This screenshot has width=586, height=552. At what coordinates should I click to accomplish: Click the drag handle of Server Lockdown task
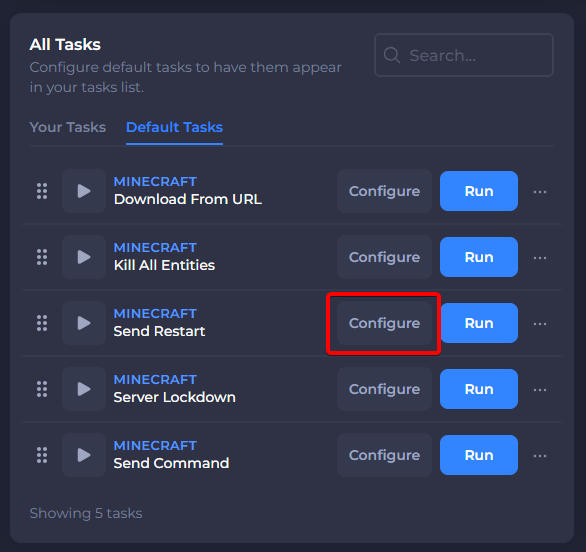click(x=42, y=389)
